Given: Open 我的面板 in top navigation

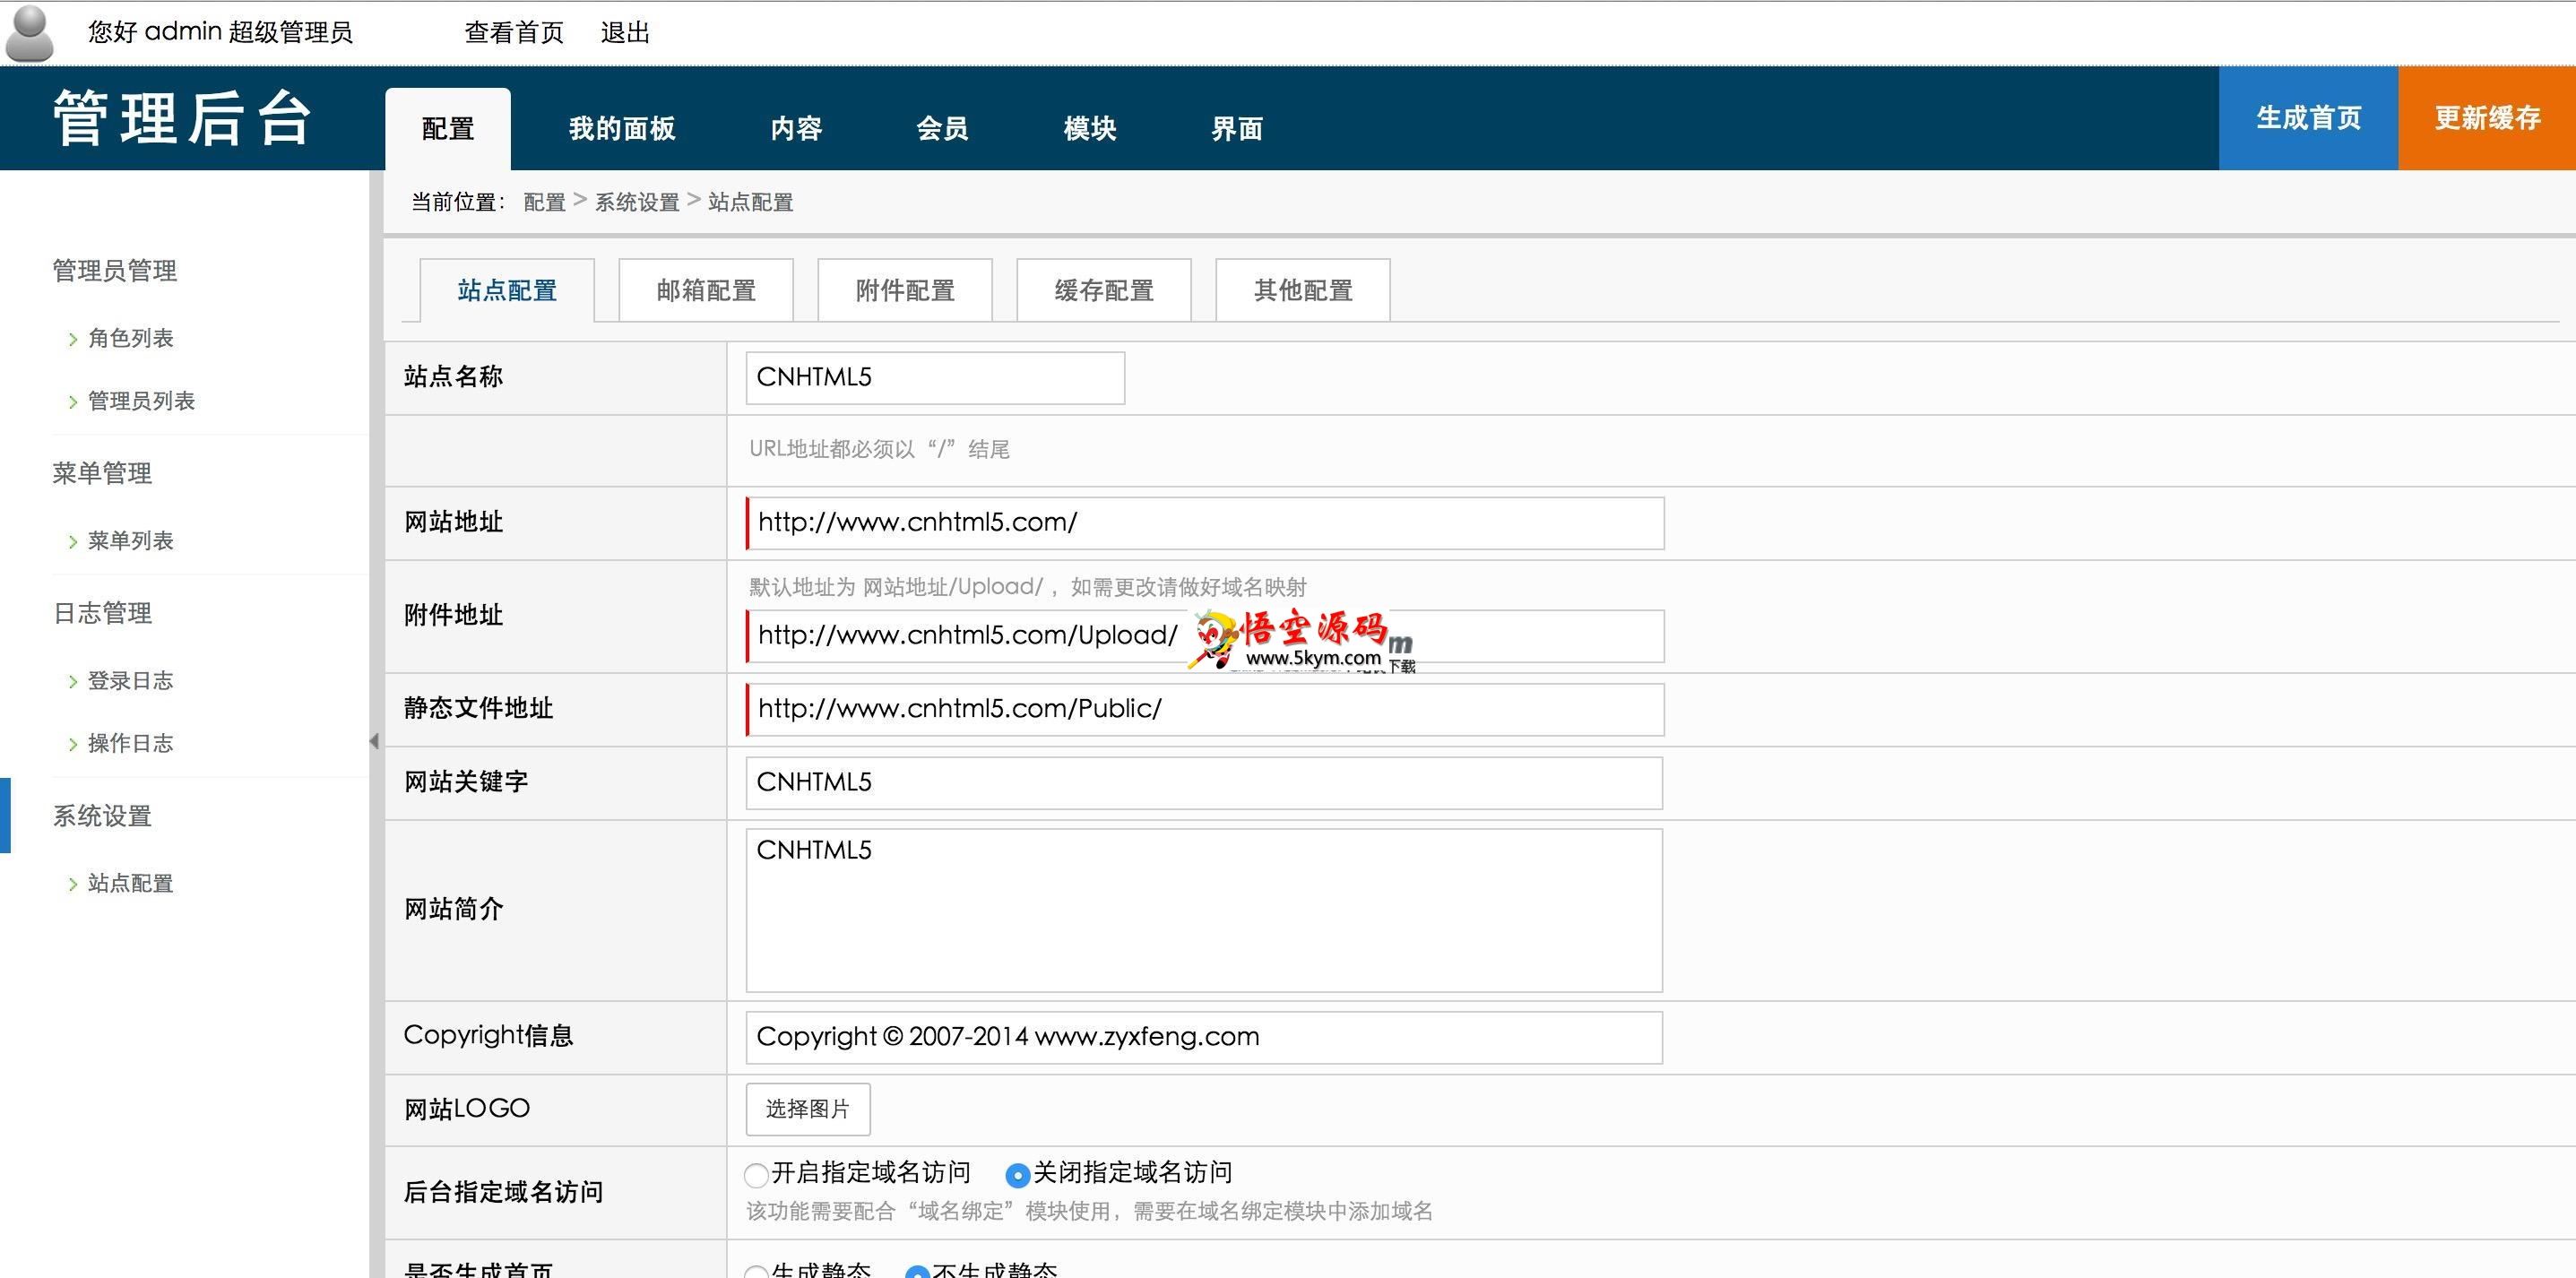Looking at the screenshot, I should tap(622, 129).
